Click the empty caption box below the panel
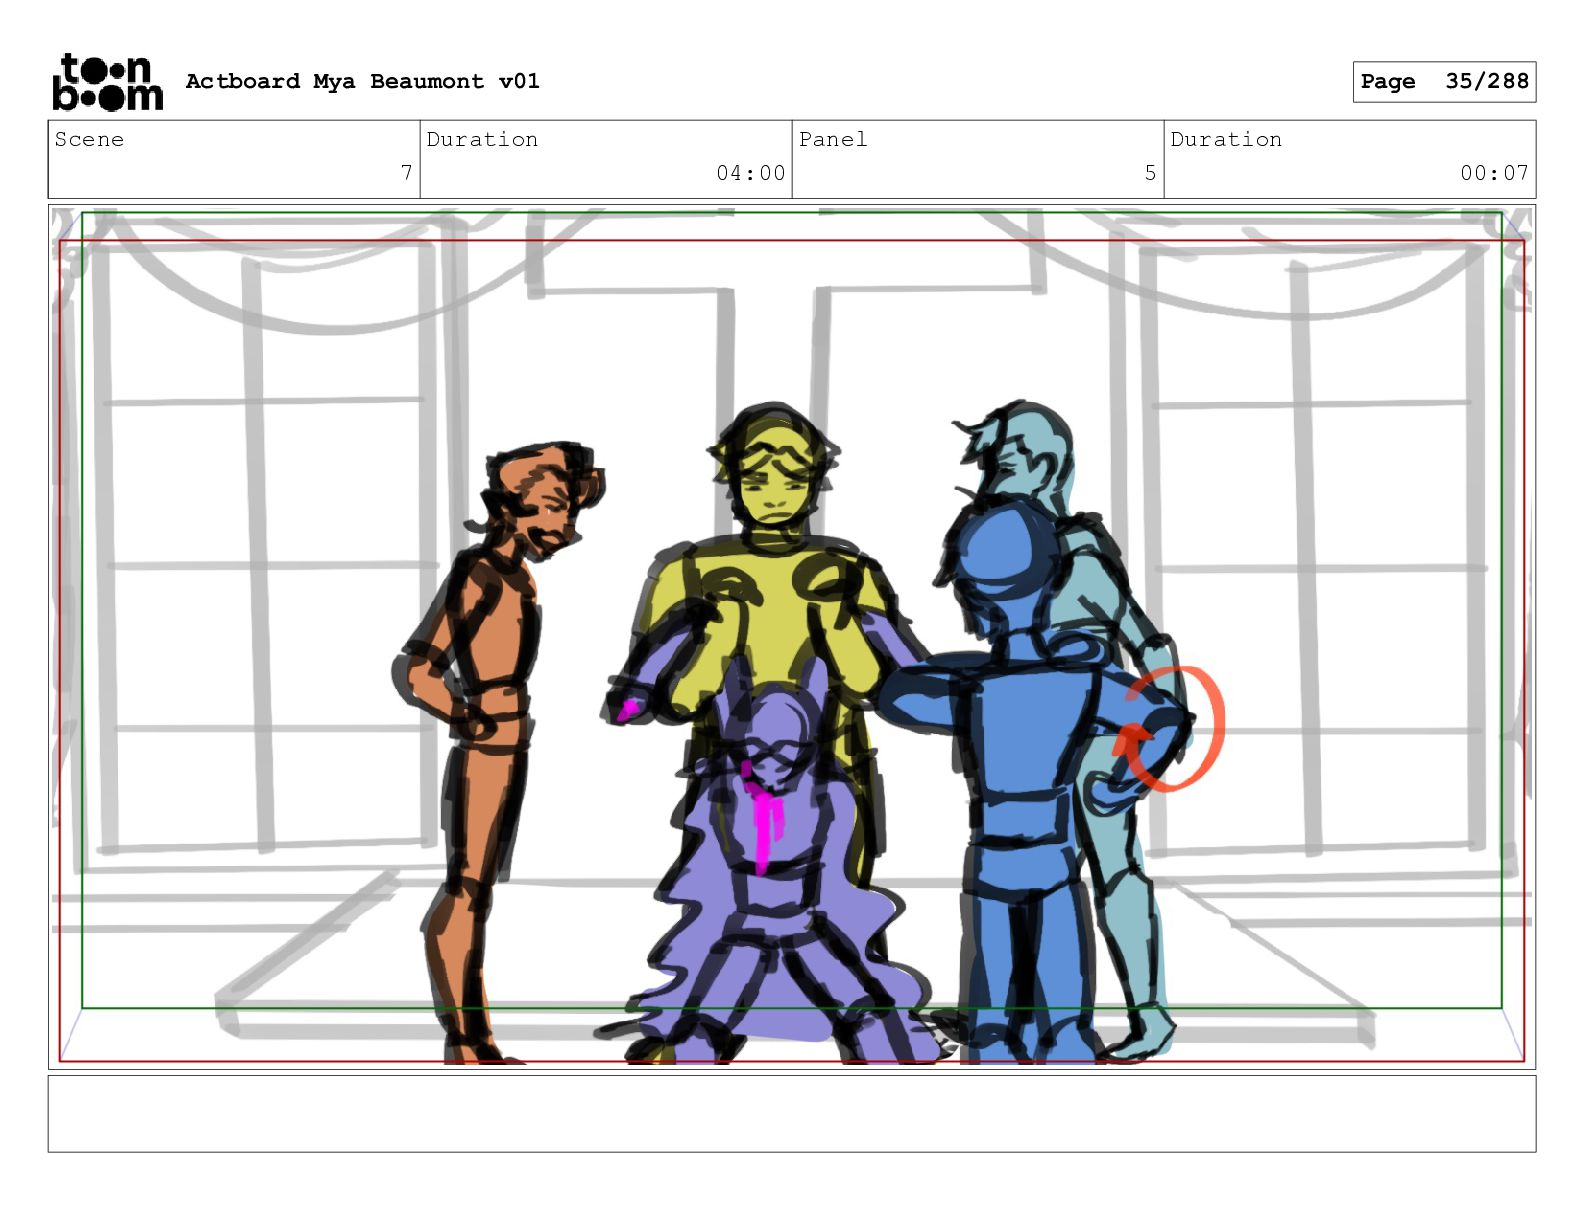The image size is (1584, 1224). click(792, 1114)
